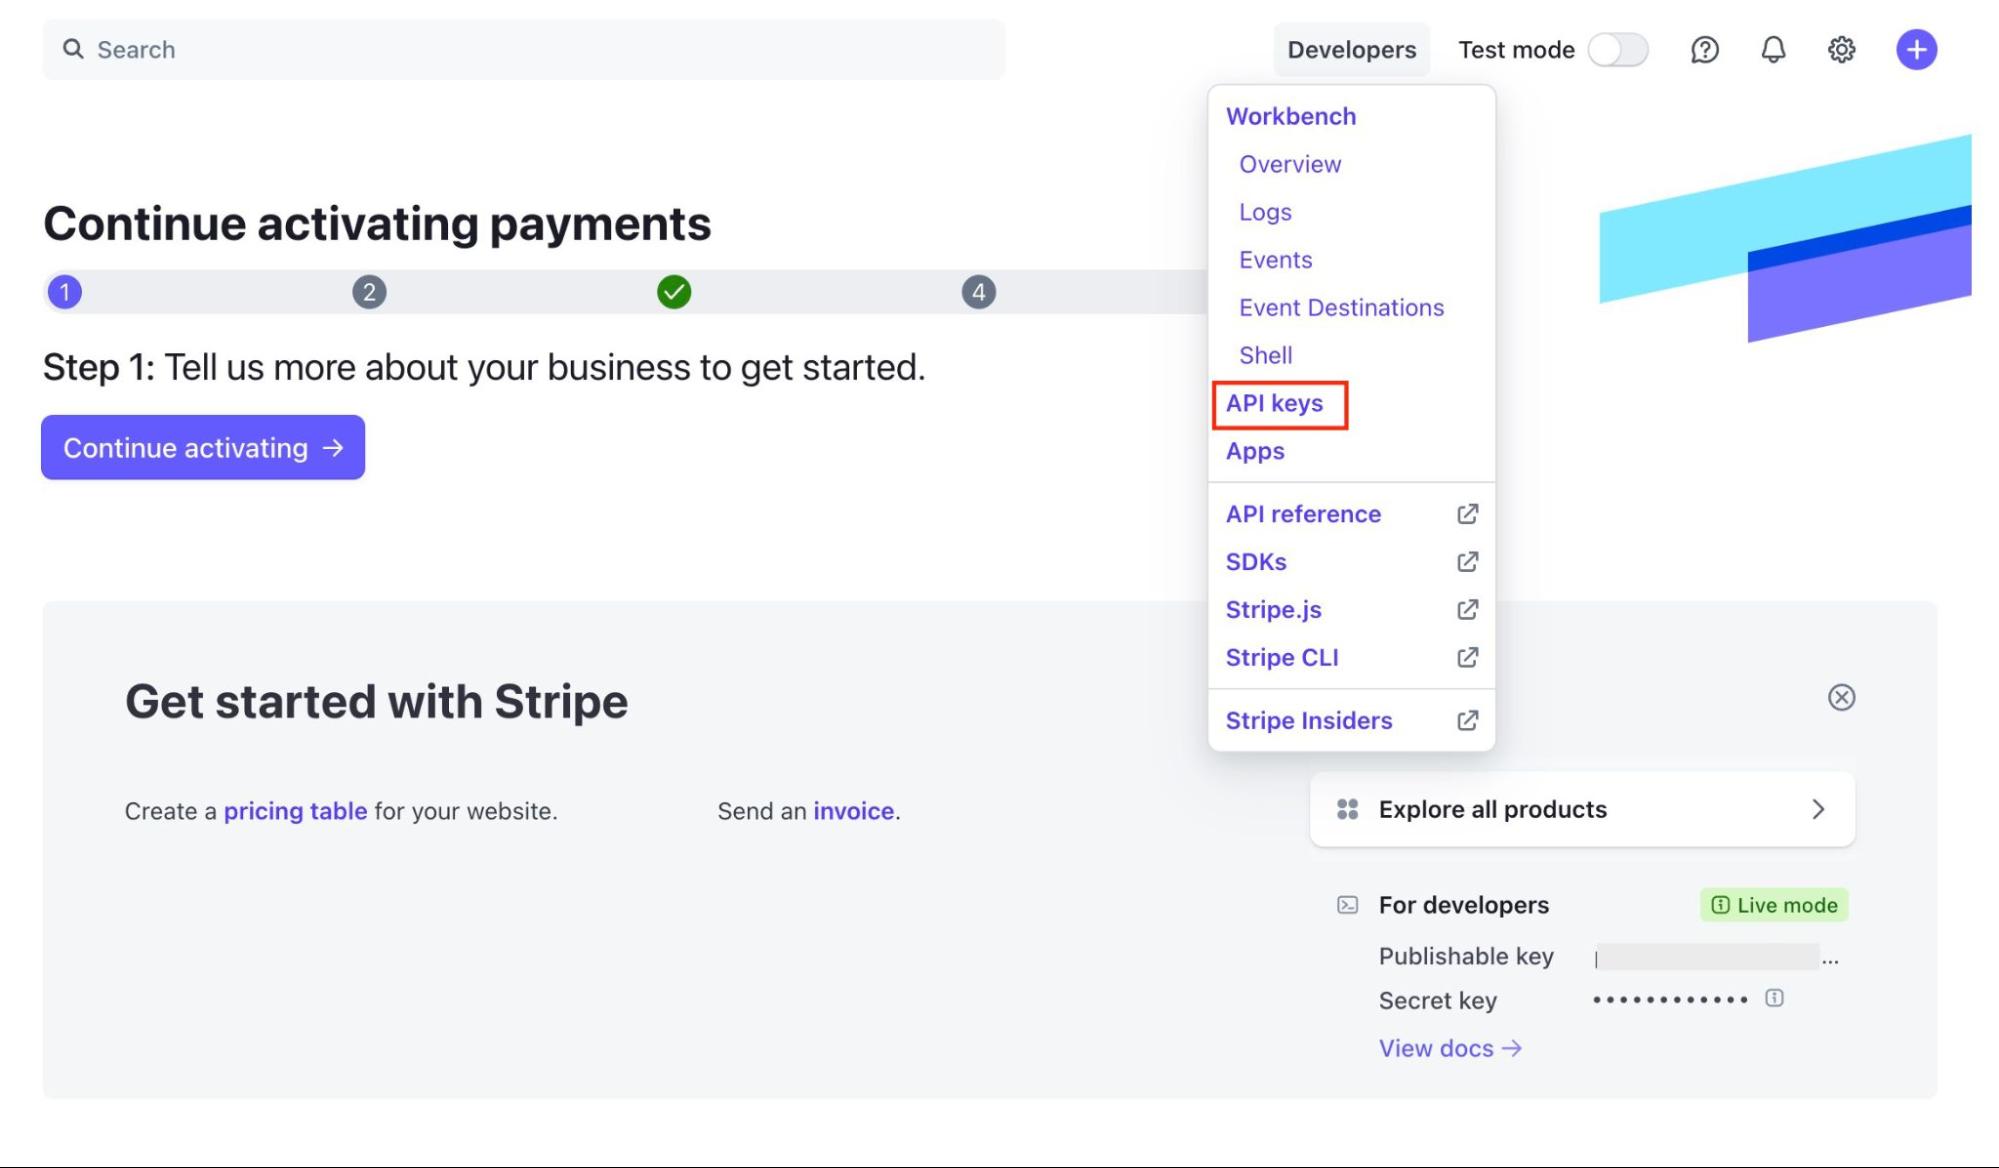This screenshot has width=1999, height=1168.
Task: Click the Continue activating button
Action: click(203, 447)
